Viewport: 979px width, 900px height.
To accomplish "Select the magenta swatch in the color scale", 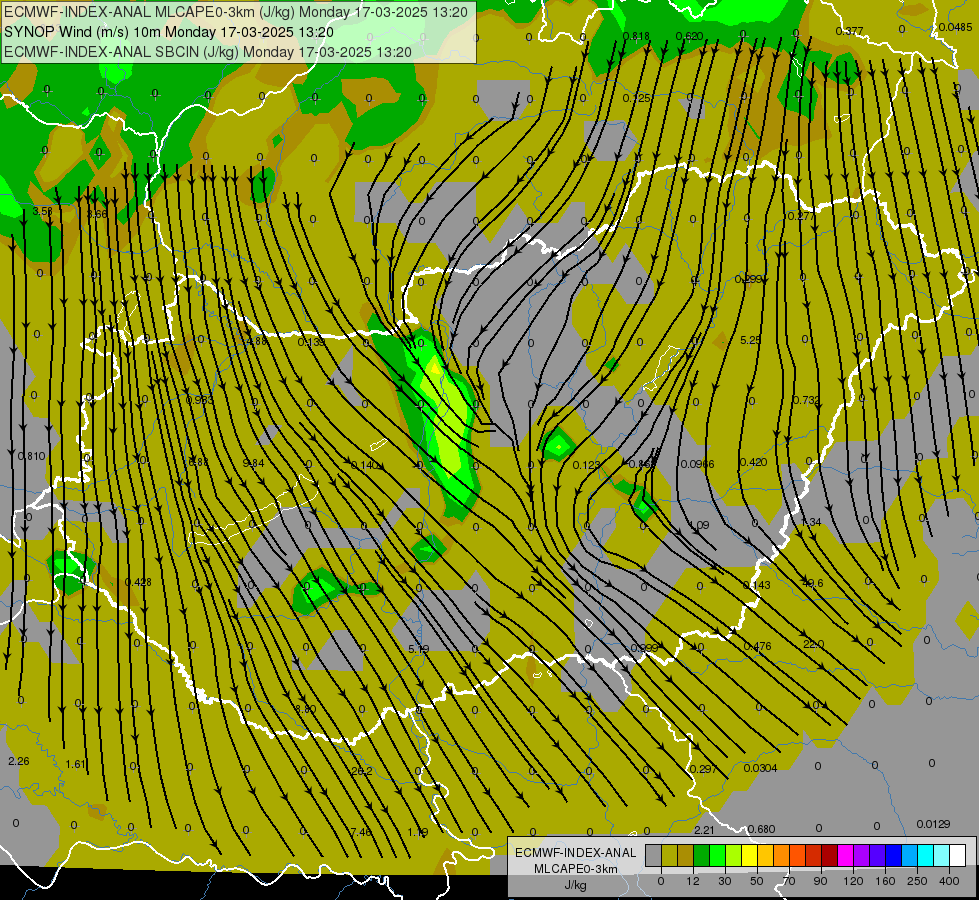I will click(x=845, y=855).
